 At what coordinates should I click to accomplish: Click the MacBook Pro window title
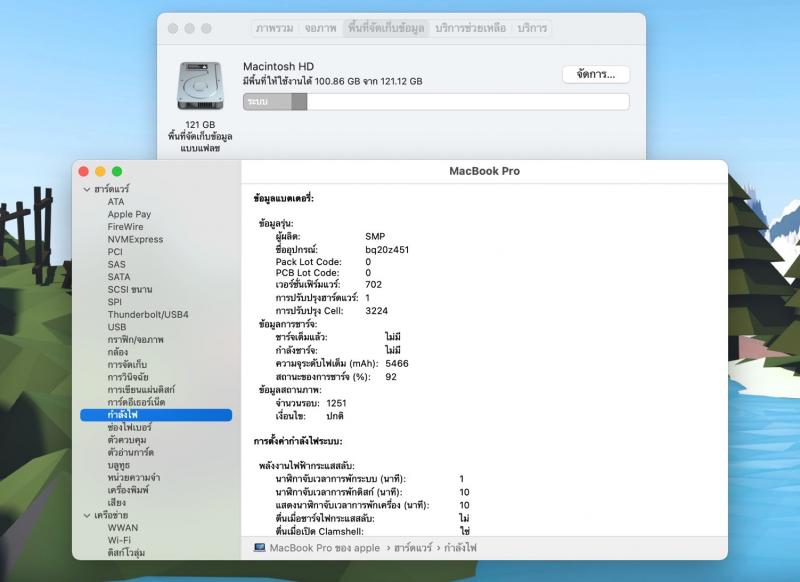pos(485,171)
